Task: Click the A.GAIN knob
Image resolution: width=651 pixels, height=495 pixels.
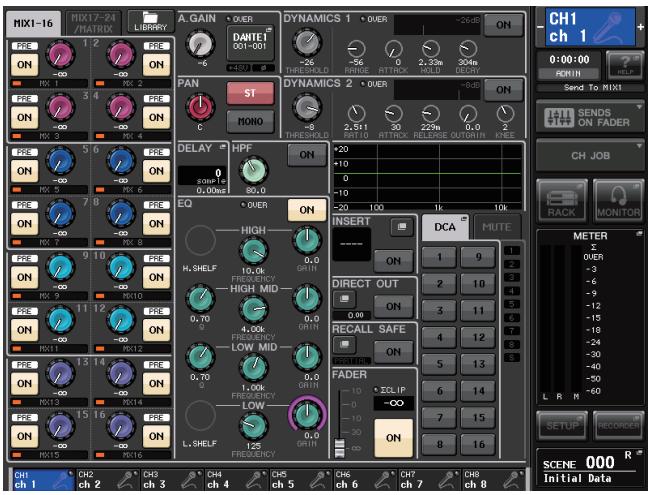Action: (x=201, y=44)
